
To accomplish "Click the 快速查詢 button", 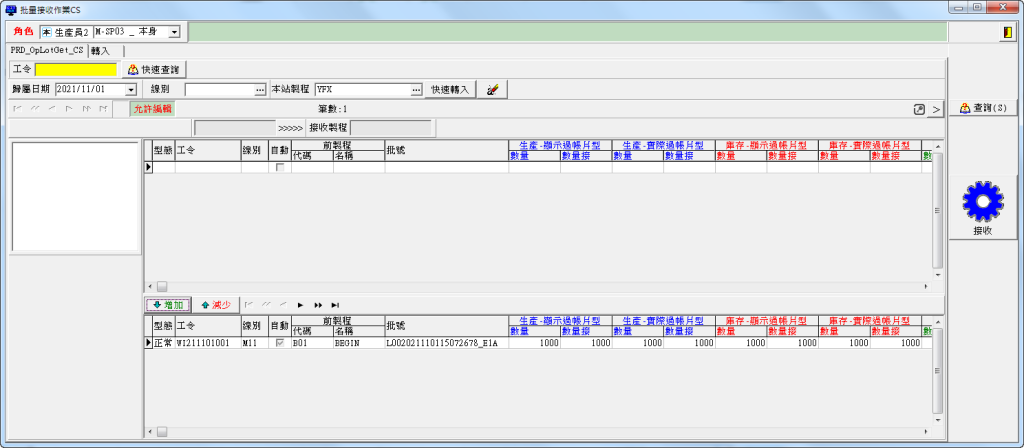I will tap(157, 70).
